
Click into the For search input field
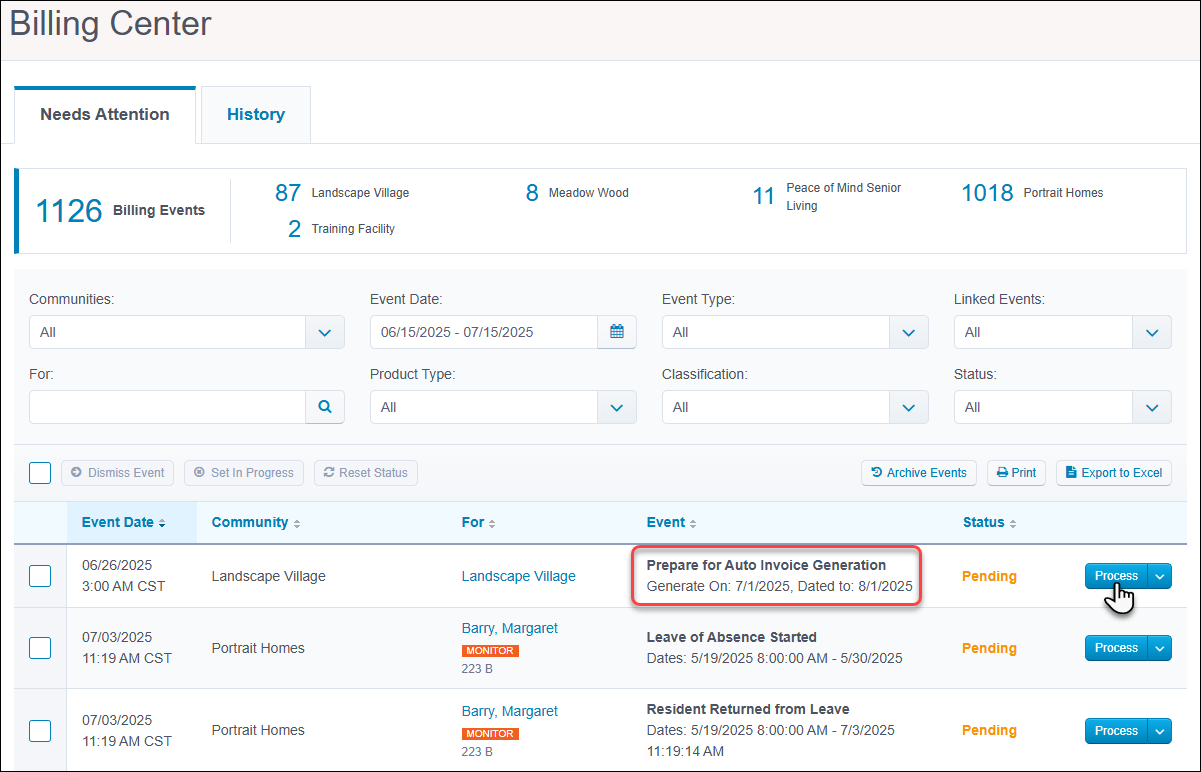tap(167, 407)
